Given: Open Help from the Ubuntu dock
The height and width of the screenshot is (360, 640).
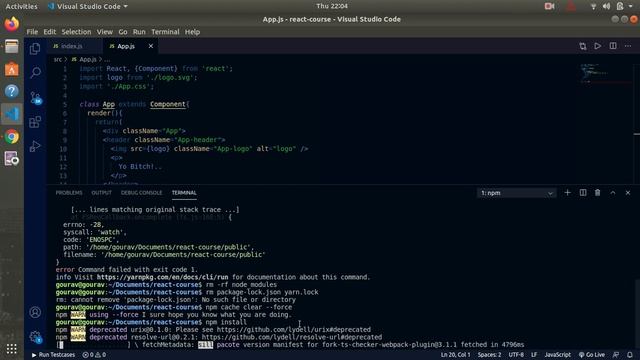Looking at the screenshot, I should [x=11, y=91].
